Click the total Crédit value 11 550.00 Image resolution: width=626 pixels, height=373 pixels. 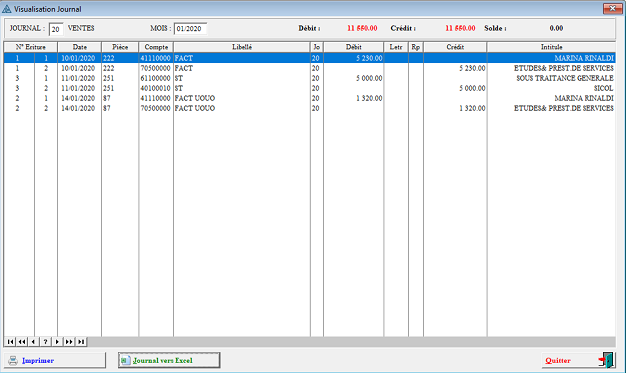pyautogui.click(x=460, y=28)
